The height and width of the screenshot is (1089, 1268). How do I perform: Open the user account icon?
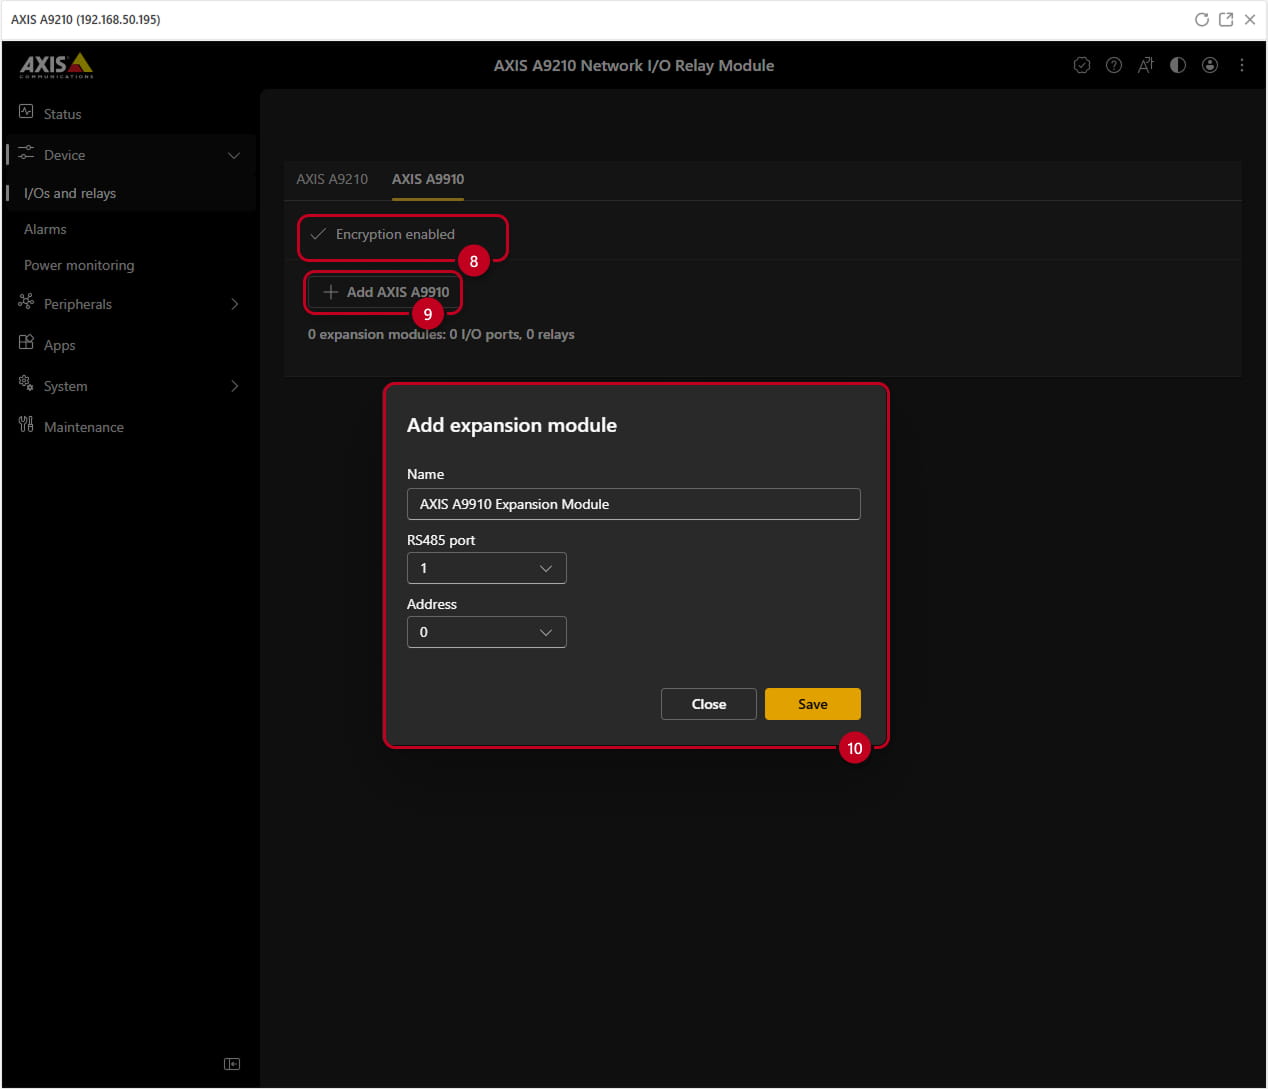1210,65
